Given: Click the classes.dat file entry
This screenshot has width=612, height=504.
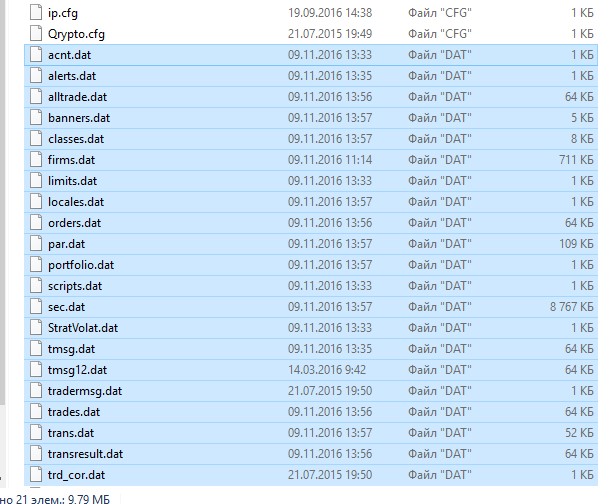Looking at the screenshot, I should pyautogui.click(x=75, y=139).
